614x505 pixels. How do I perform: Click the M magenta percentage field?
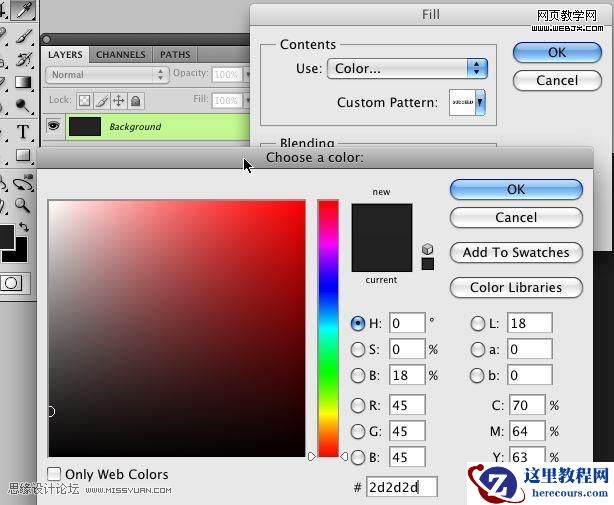tap(527, 431)
